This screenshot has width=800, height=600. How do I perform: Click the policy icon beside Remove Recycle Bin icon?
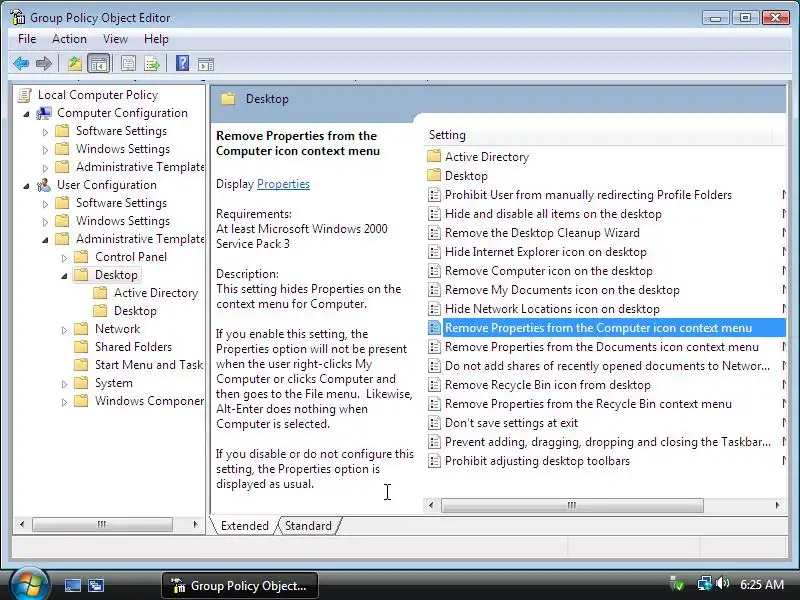[x=434, y=385]
